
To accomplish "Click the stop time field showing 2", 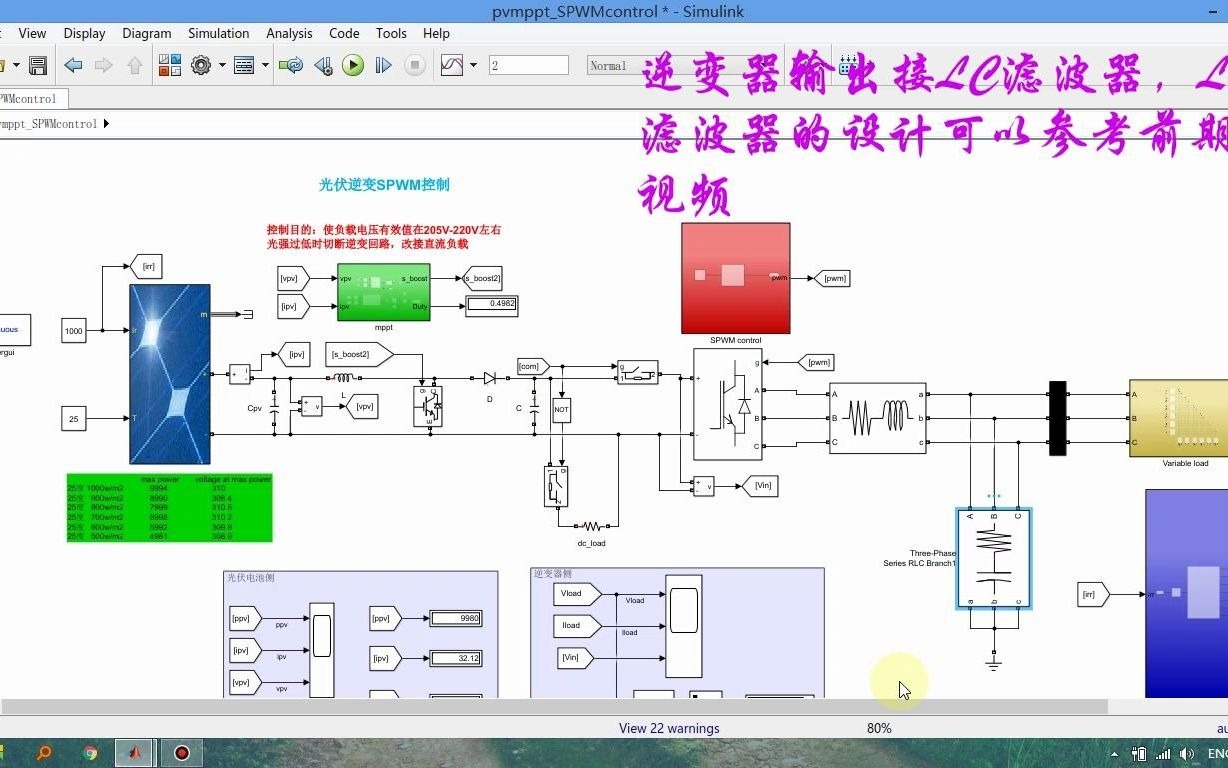I will pyautogui.click(x=529, y=64).
